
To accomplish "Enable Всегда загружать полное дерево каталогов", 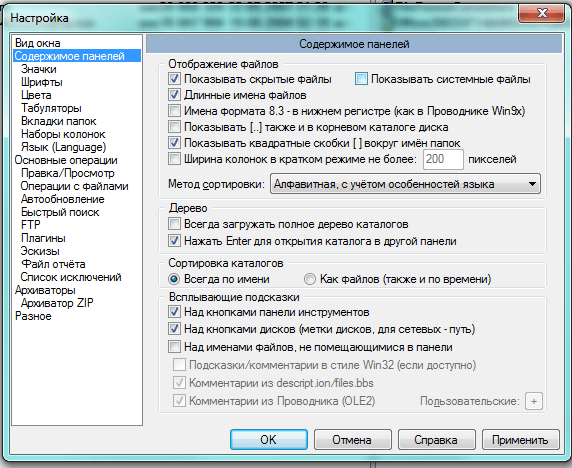I will pos(174,224).
